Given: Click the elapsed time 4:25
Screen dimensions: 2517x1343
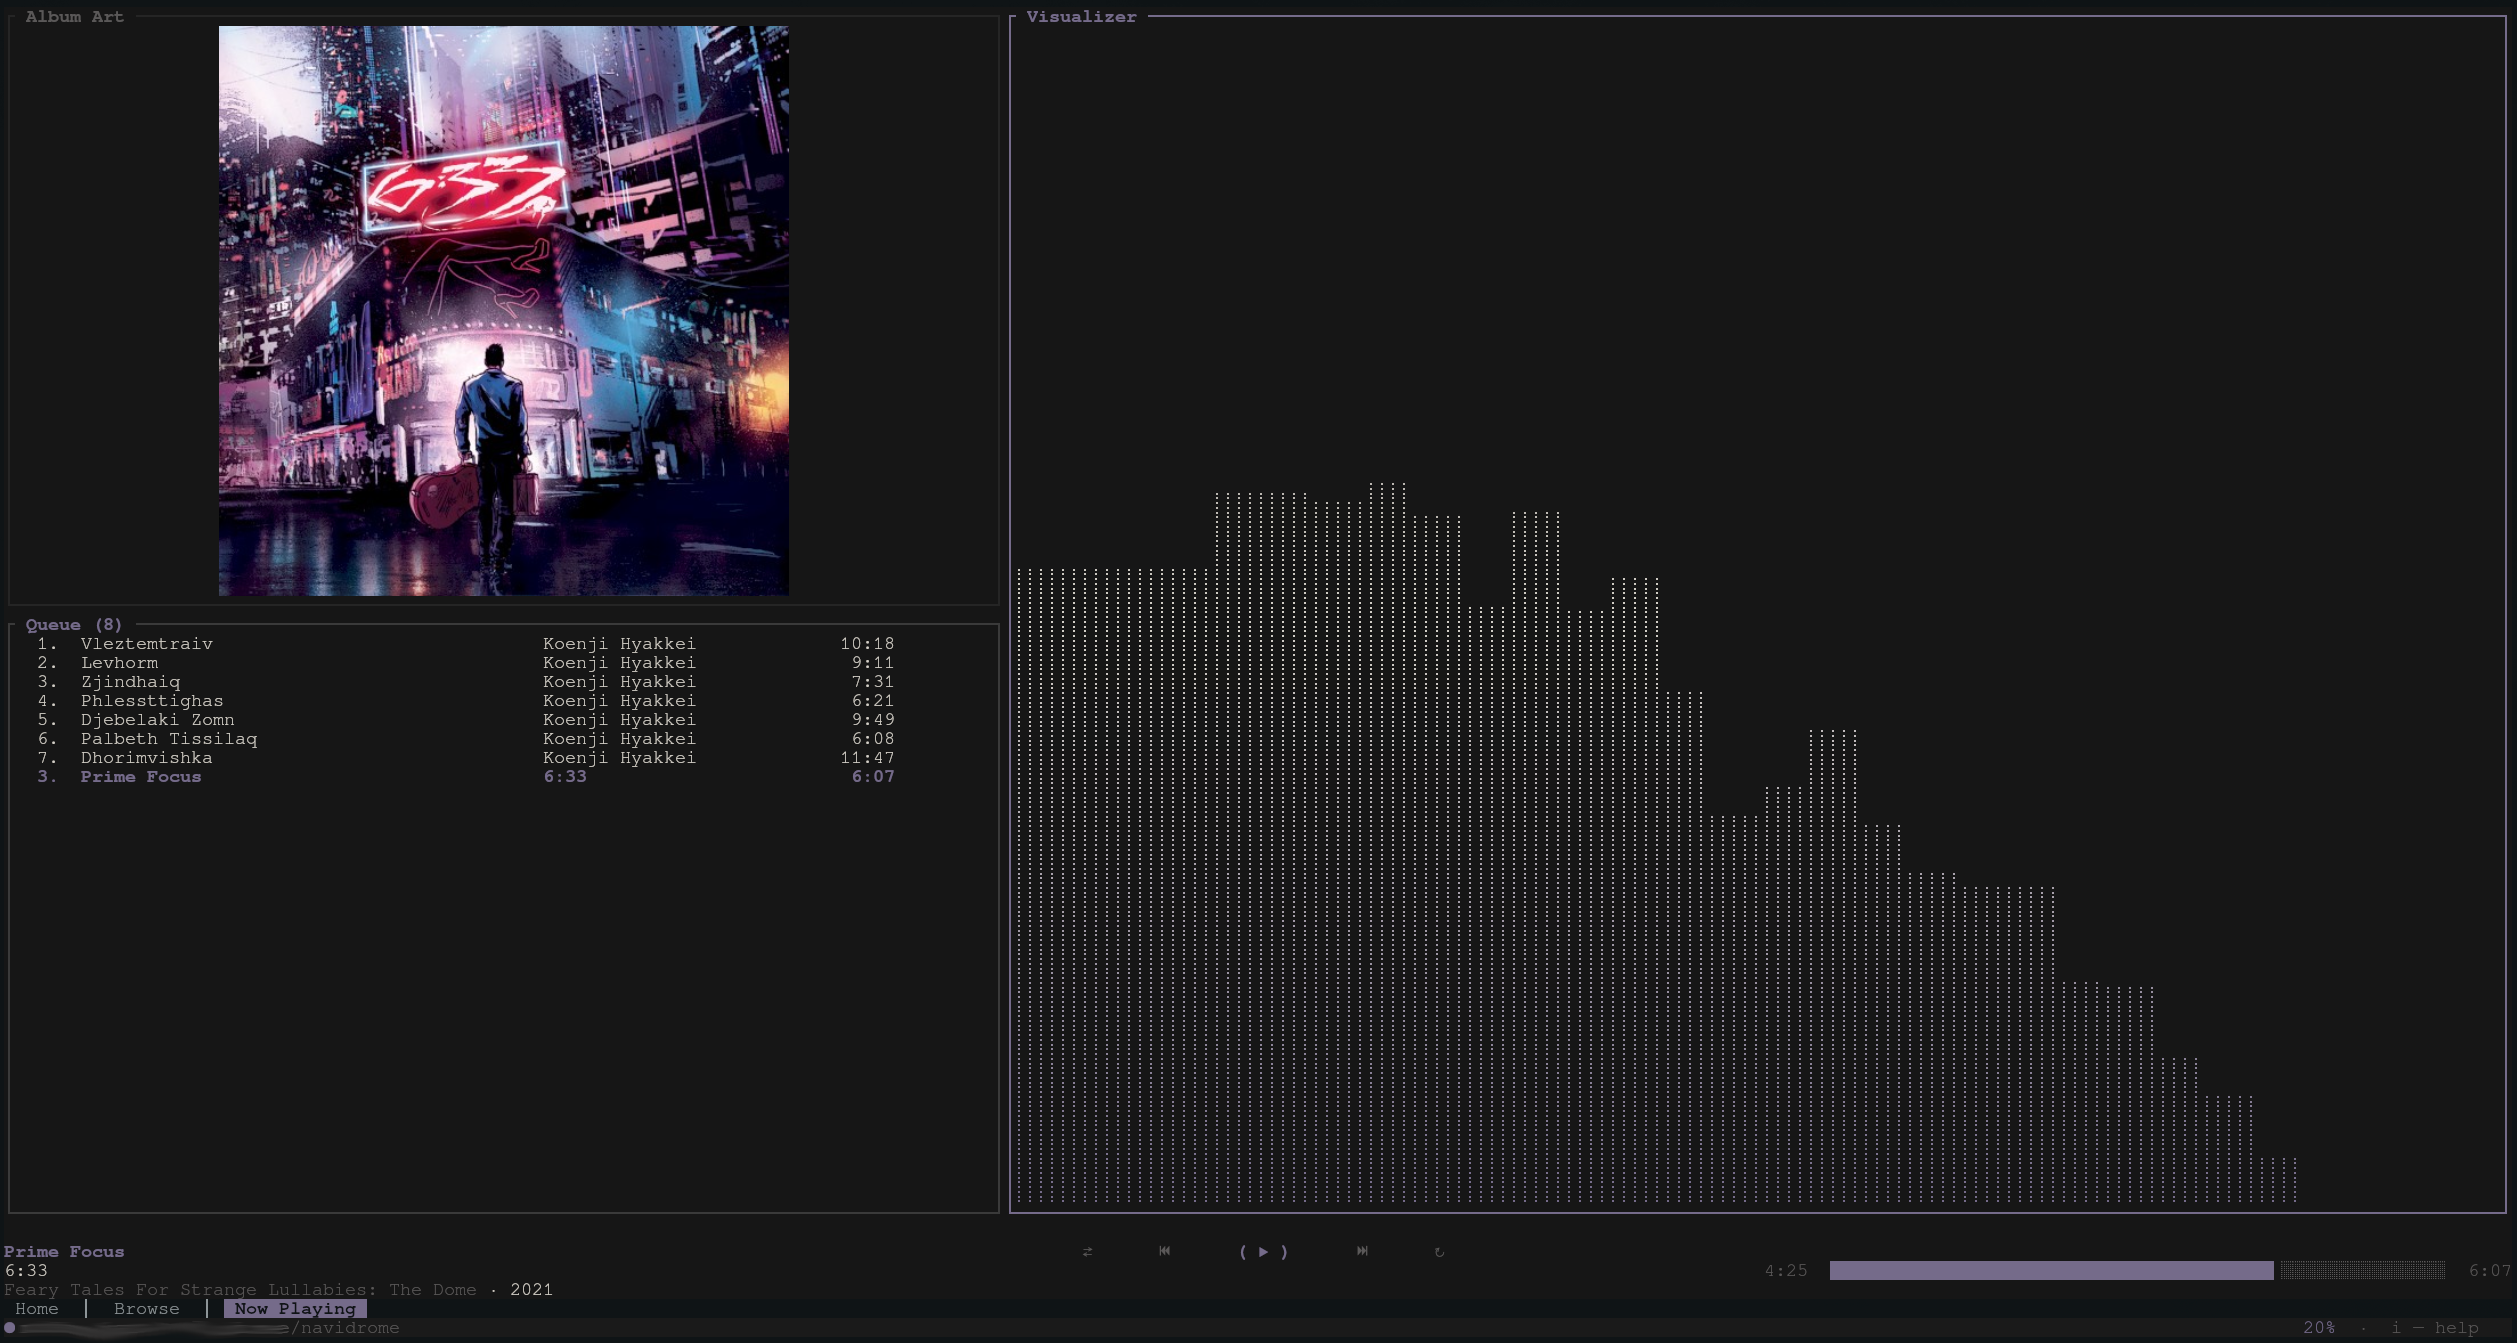Looking at the screenshot, I should [1786, 1270].
